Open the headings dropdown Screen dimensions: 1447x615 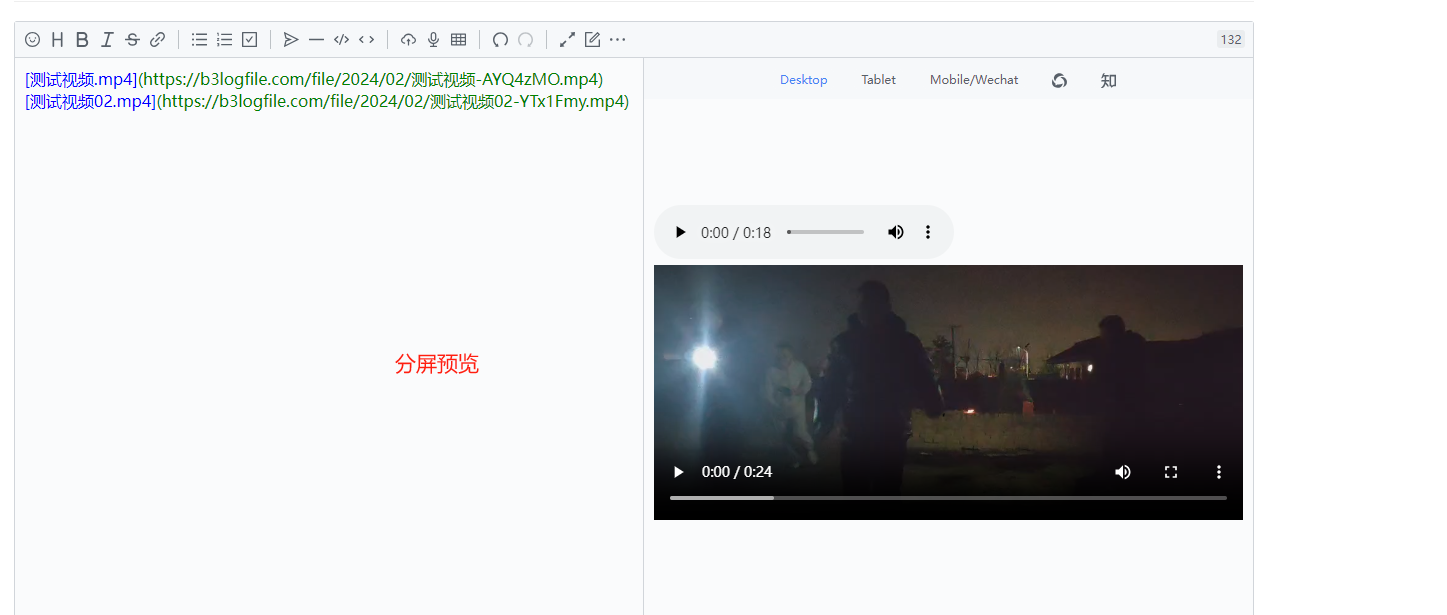click(x=57, y=40)
